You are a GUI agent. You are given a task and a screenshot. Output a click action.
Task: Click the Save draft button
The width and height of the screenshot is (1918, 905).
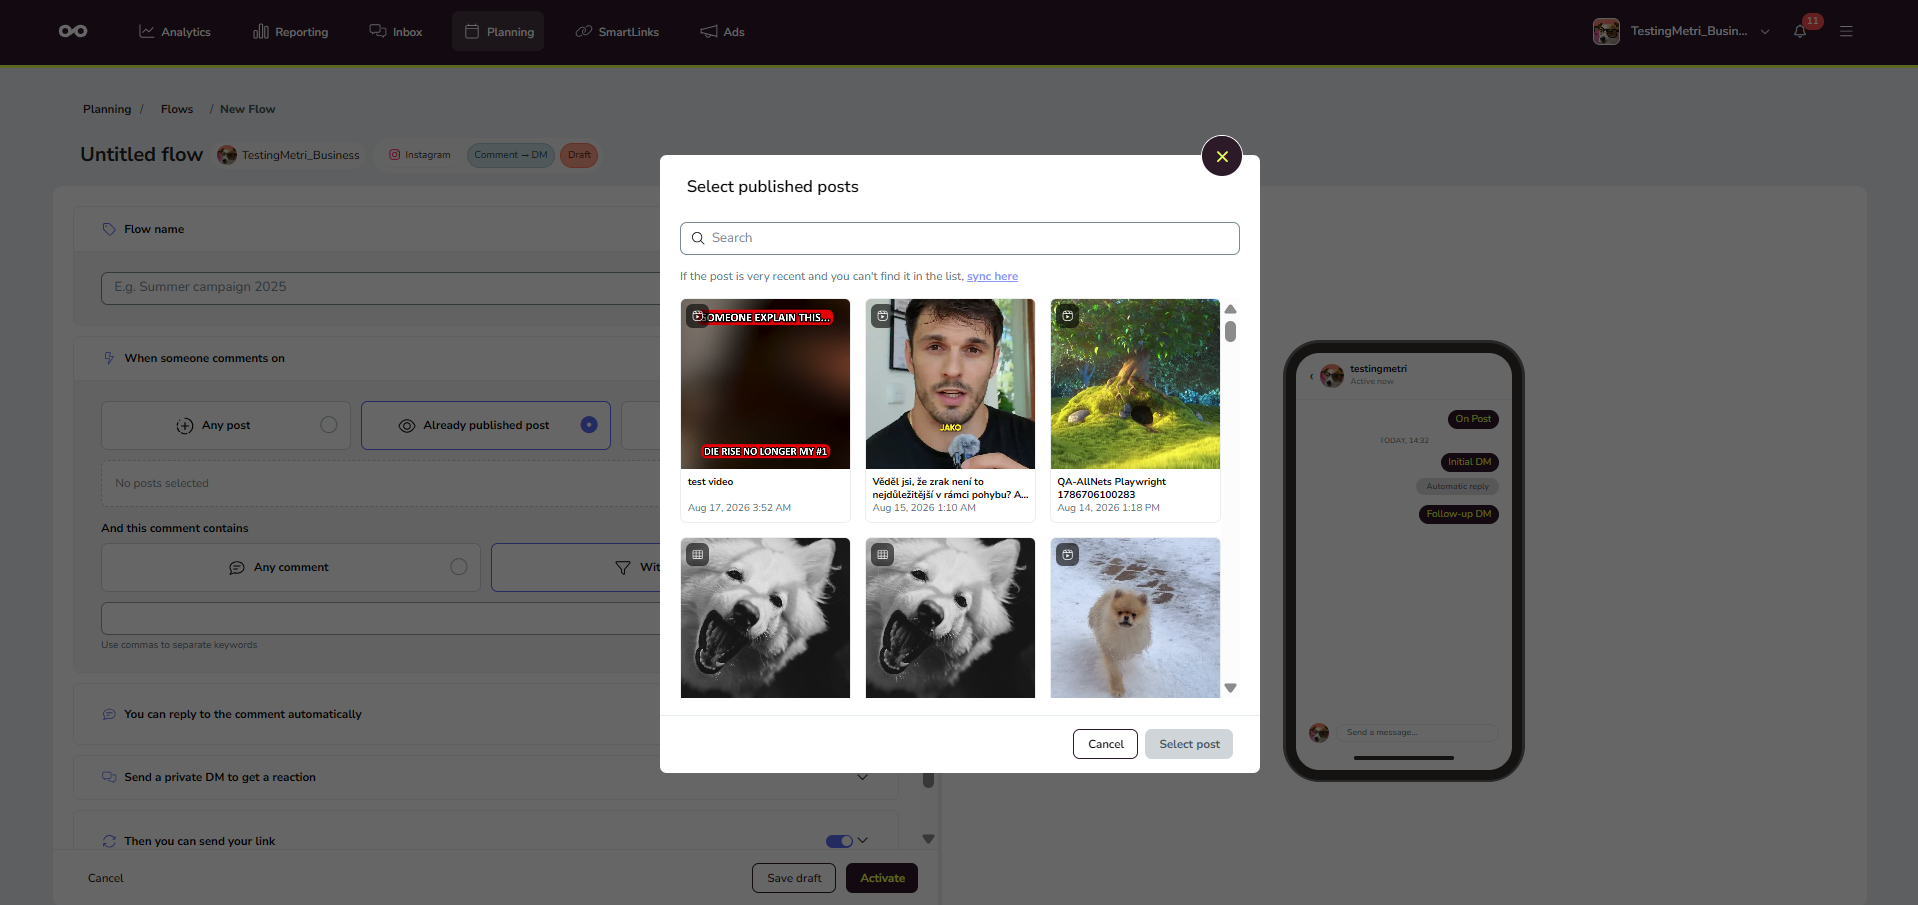point(794,878)
